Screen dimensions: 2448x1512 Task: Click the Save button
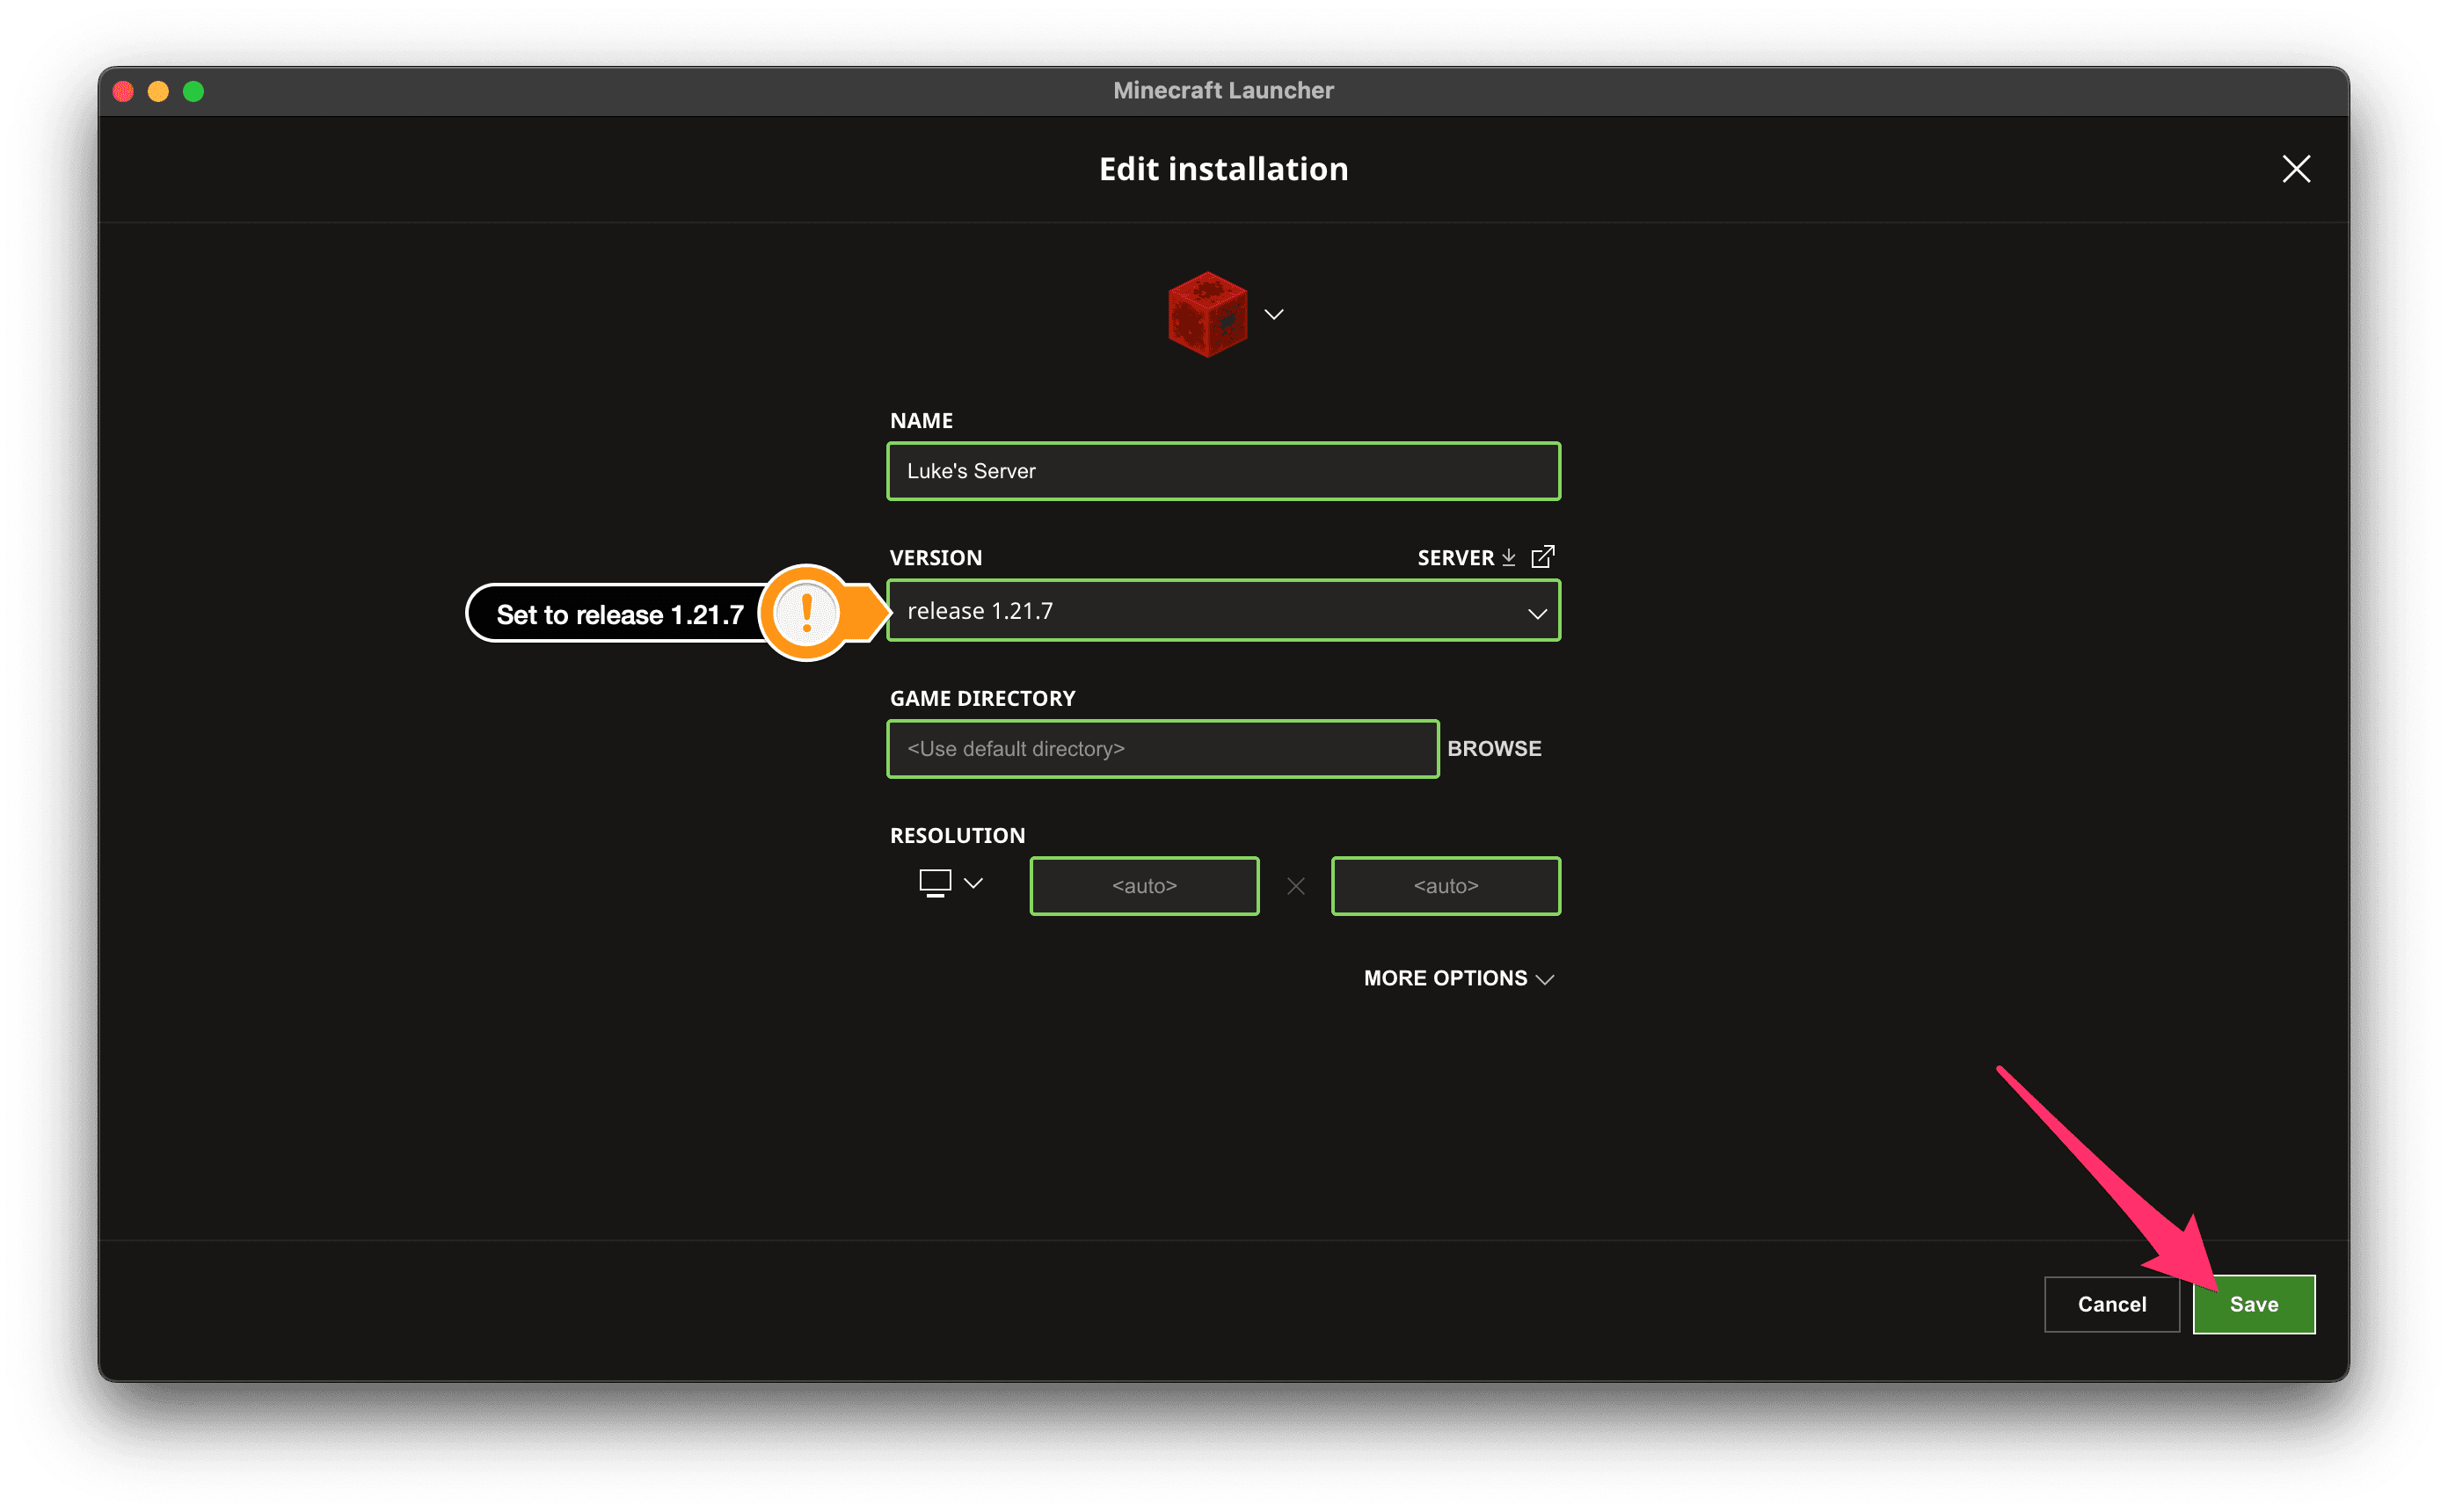coord(2253,1304)
